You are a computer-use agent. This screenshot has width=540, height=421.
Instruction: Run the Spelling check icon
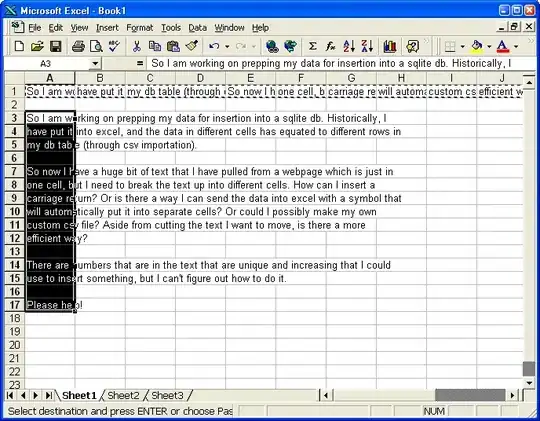(x=114, y=46)
